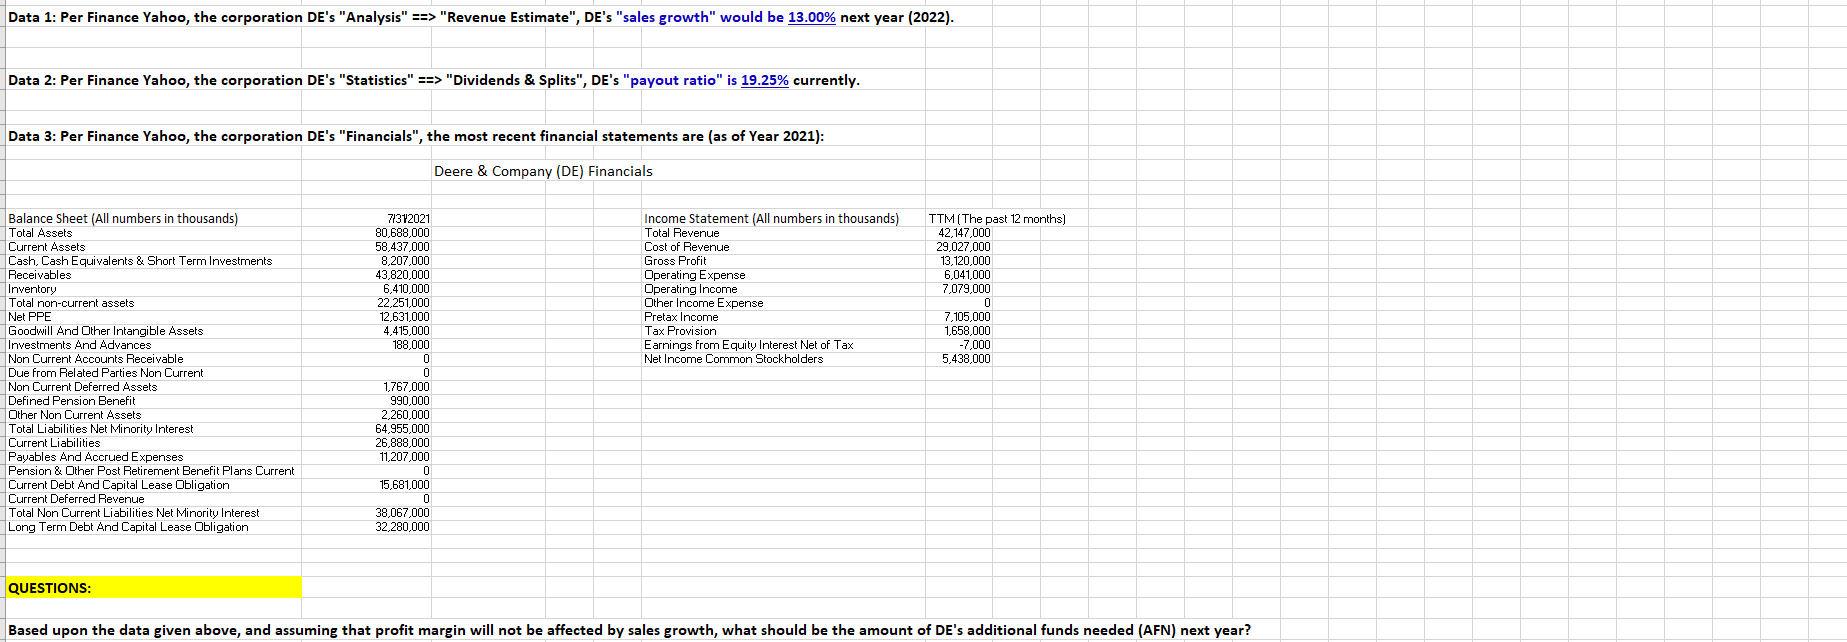Select the value 15,681,000

404,484
